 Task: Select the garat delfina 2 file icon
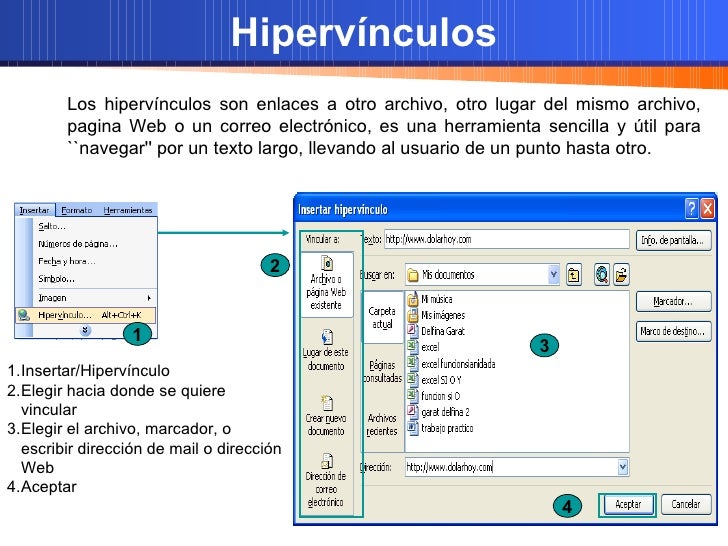[412, 412]
